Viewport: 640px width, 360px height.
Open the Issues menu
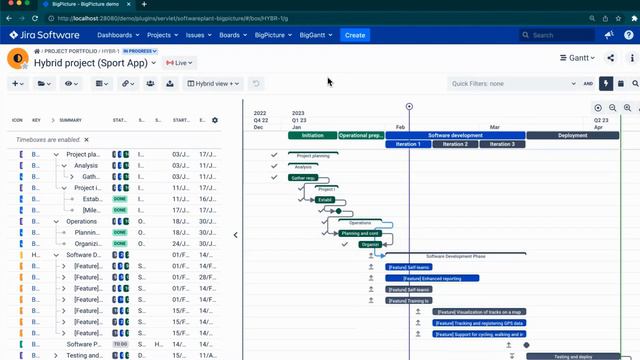pyautogui.click(x=198, y=35)
